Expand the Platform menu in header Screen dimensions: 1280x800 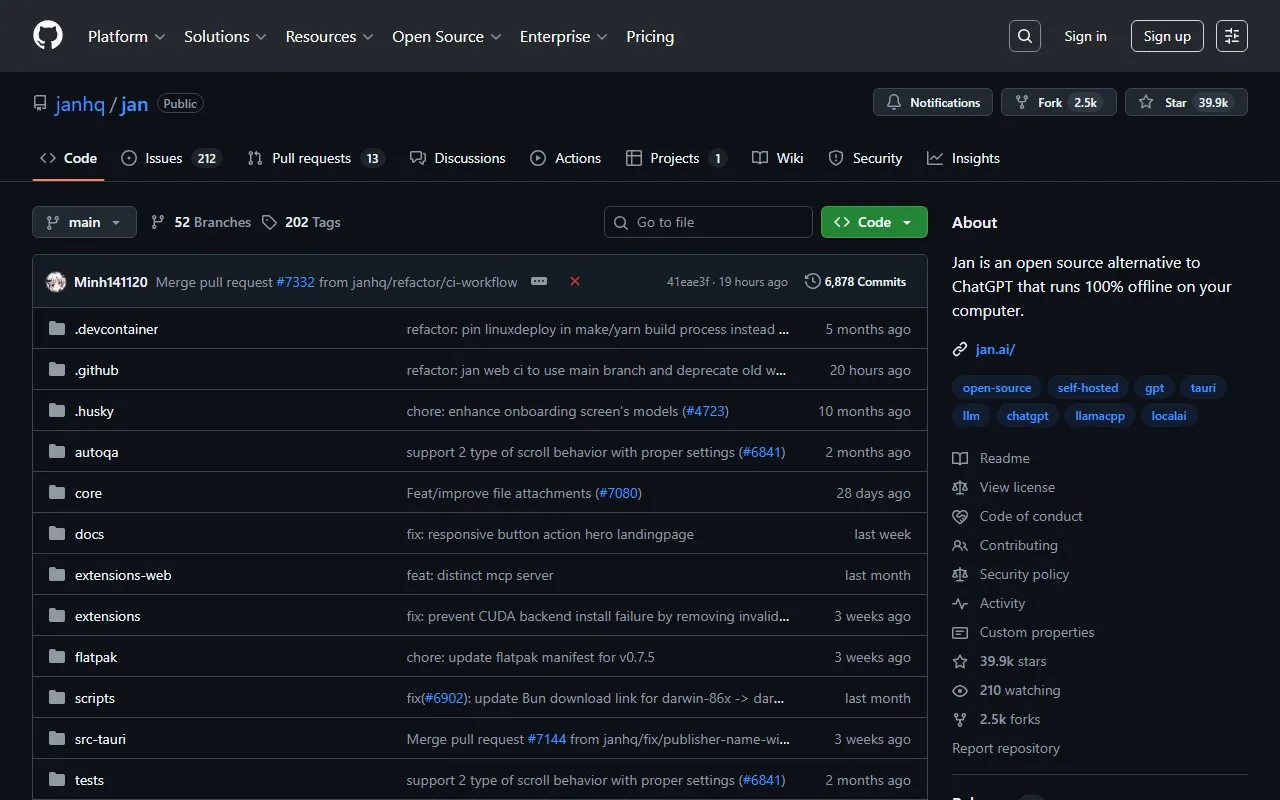126,36
